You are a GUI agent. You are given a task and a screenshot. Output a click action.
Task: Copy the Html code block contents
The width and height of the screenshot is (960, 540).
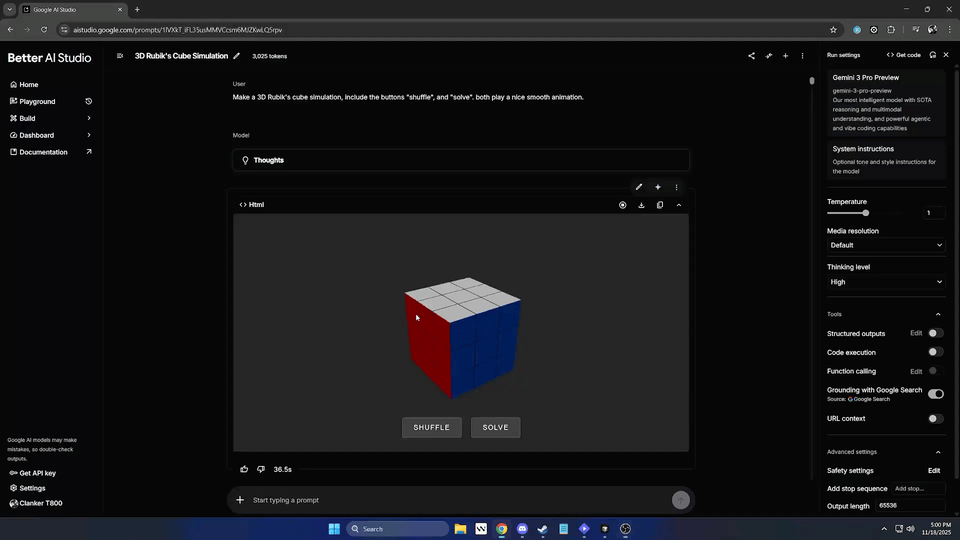[660, 205]
